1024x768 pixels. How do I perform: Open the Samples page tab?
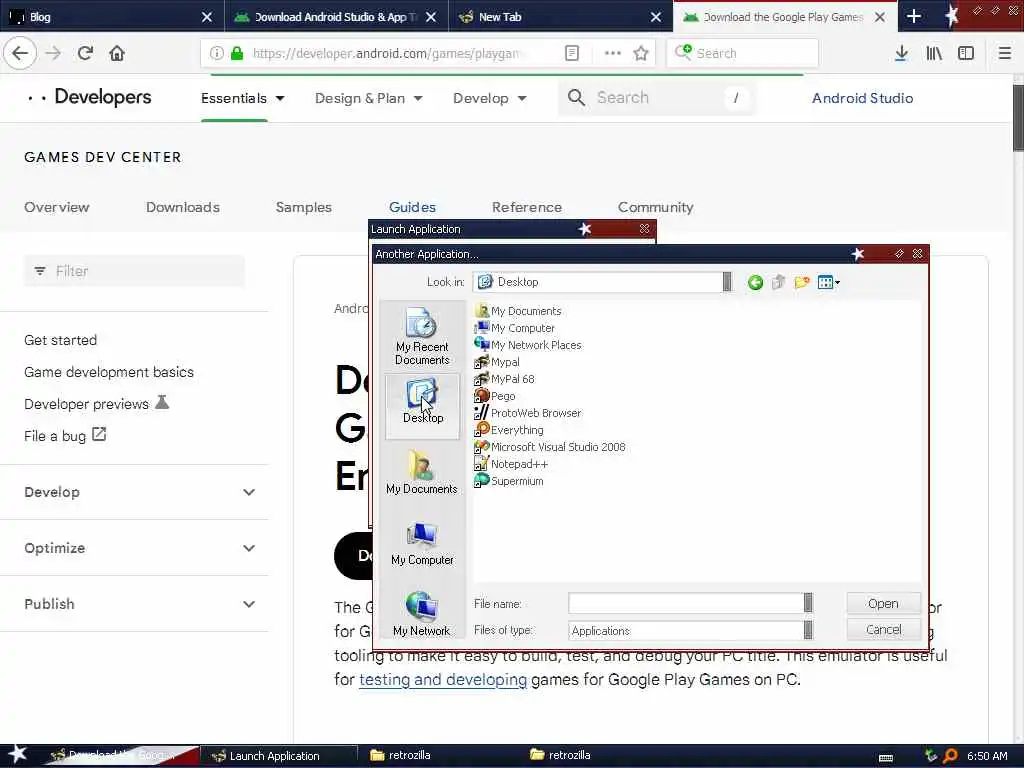[x=304, y=207]
